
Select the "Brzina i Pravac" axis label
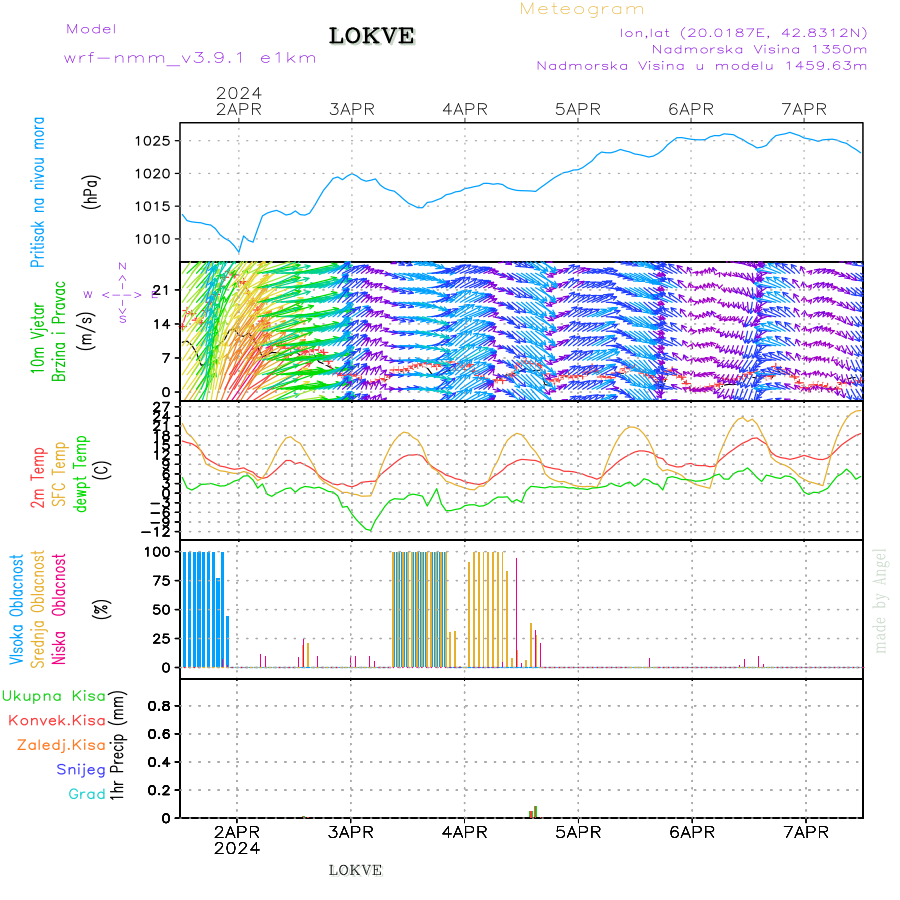coord(59,331)
